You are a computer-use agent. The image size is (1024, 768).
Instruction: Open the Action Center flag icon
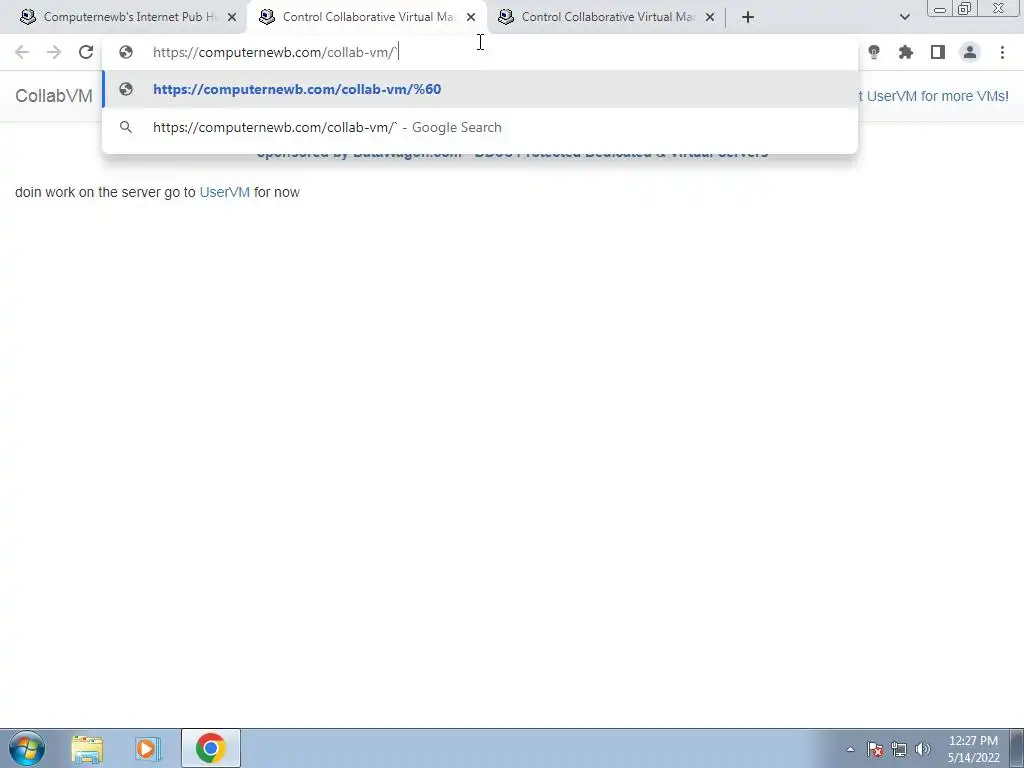coord(875,749)
